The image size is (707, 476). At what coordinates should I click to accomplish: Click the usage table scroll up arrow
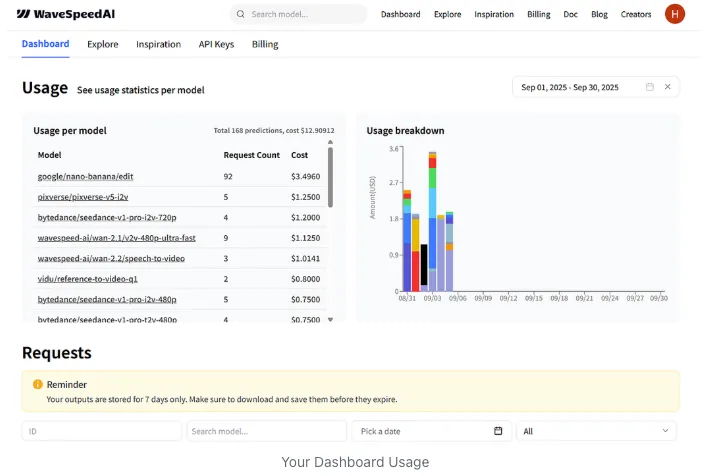click(331, 142)
